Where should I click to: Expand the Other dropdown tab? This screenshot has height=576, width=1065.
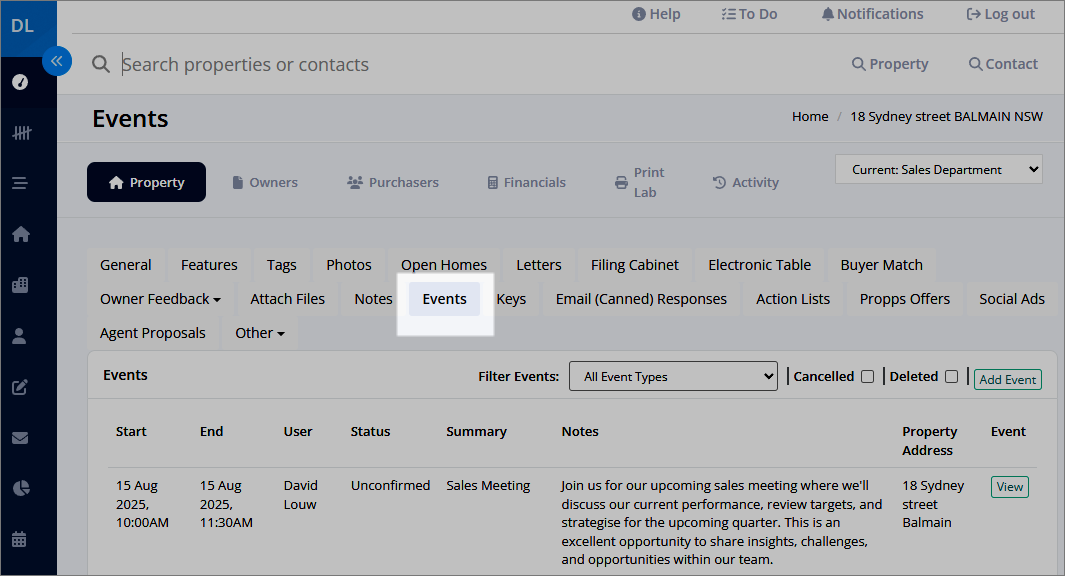pos(259,333)
